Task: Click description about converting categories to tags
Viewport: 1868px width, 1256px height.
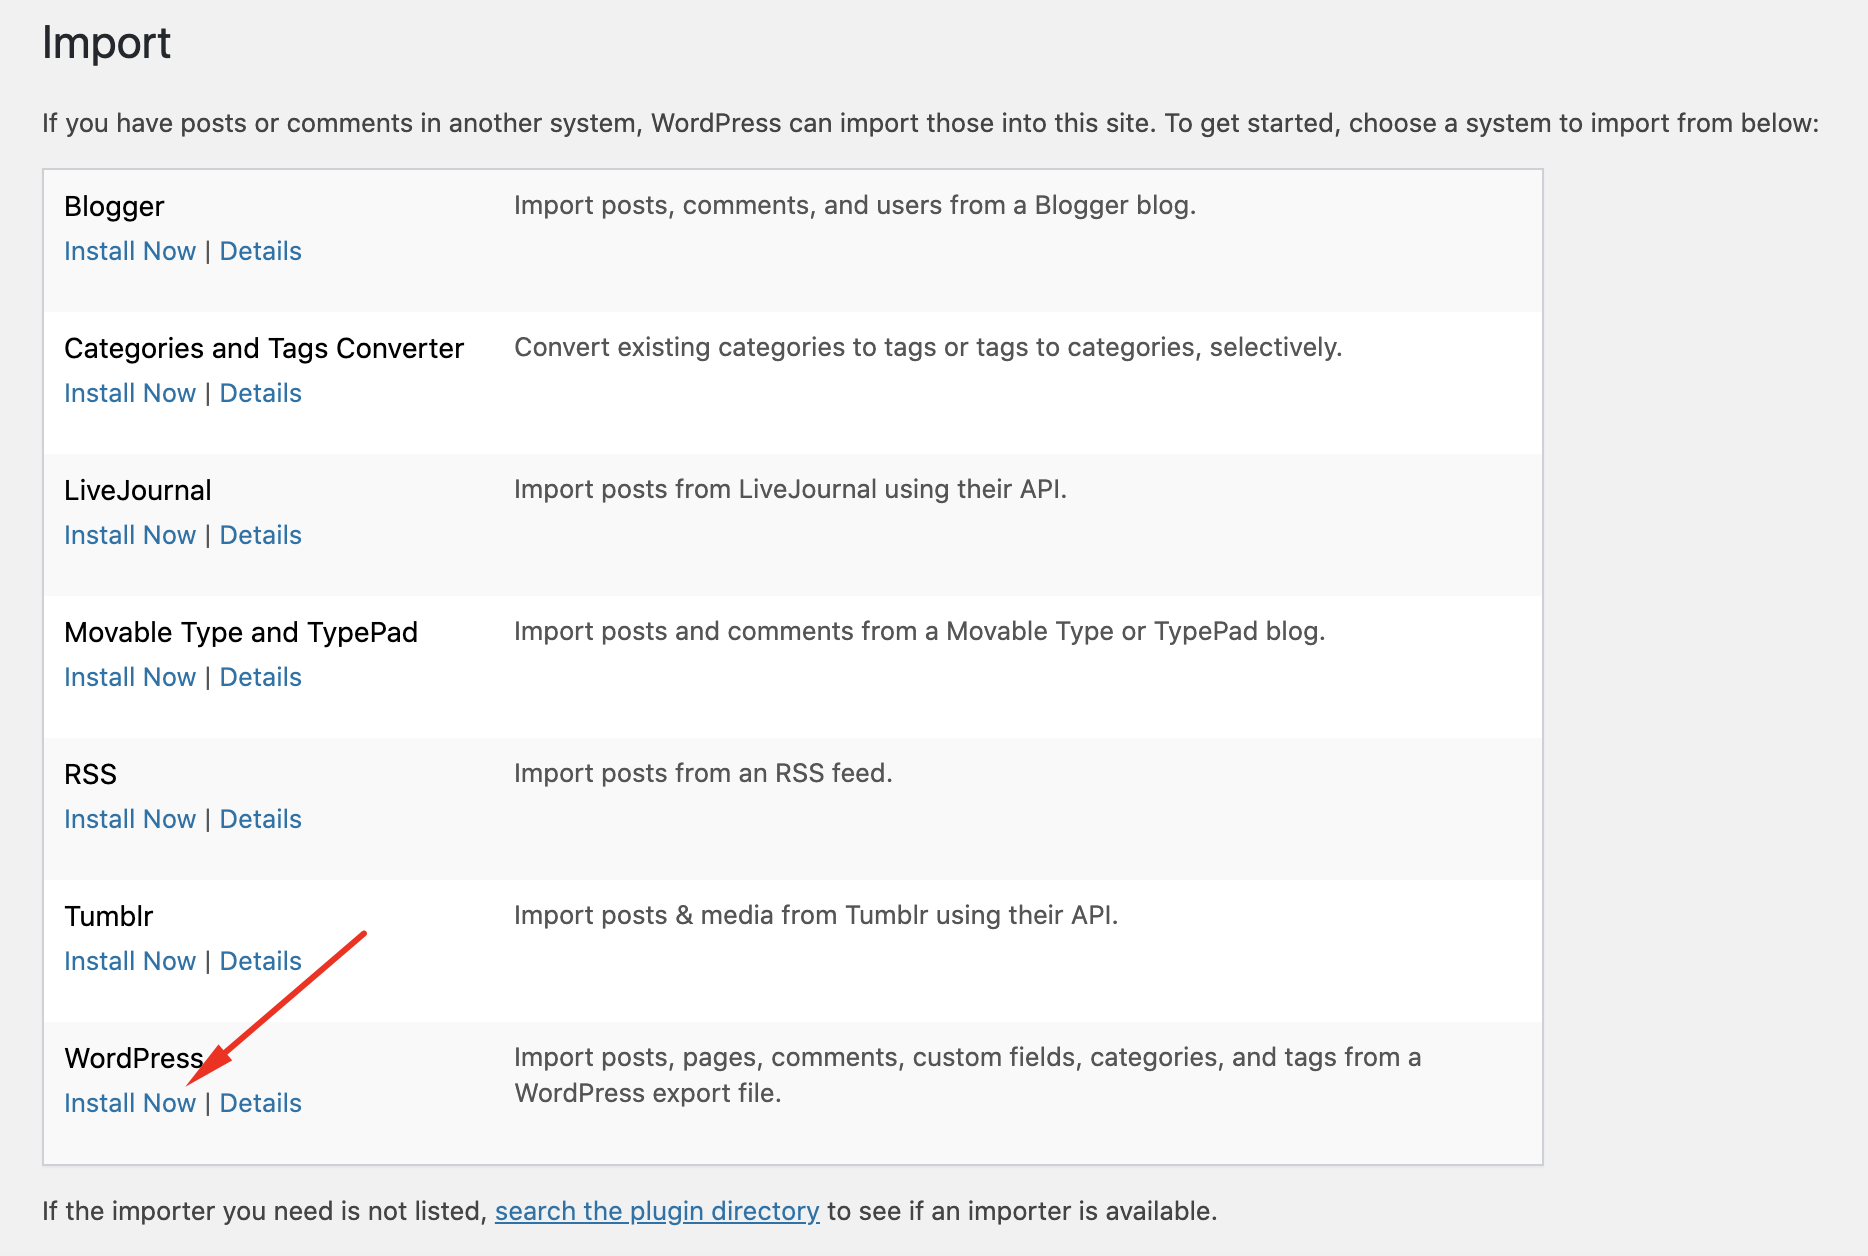Action: pos(928,347)
